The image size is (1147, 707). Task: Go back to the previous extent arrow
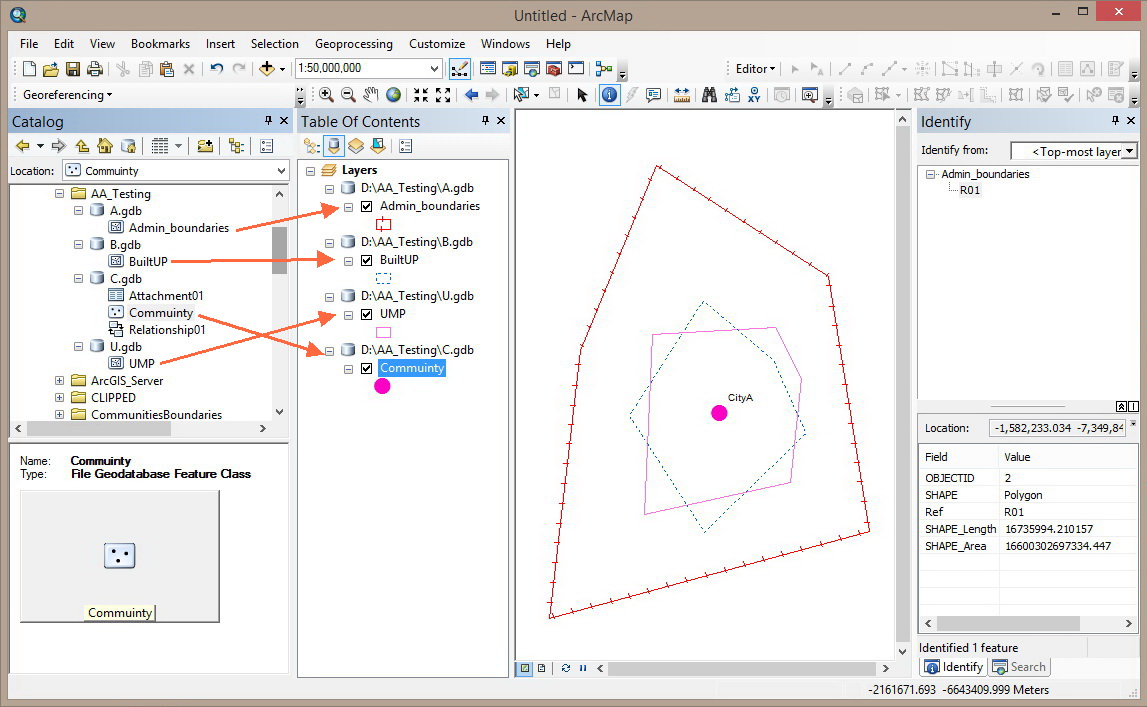click(471, 95)
